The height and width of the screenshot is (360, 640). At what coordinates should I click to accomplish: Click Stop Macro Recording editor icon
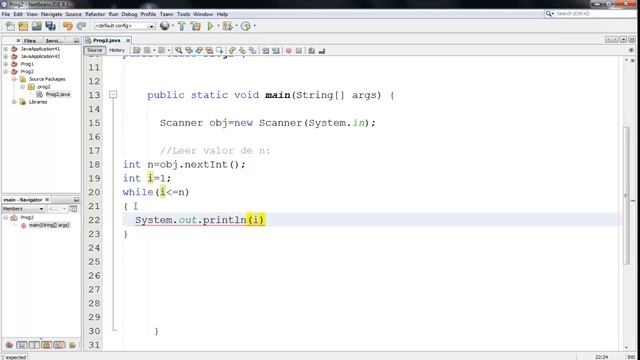coord(299,51)
